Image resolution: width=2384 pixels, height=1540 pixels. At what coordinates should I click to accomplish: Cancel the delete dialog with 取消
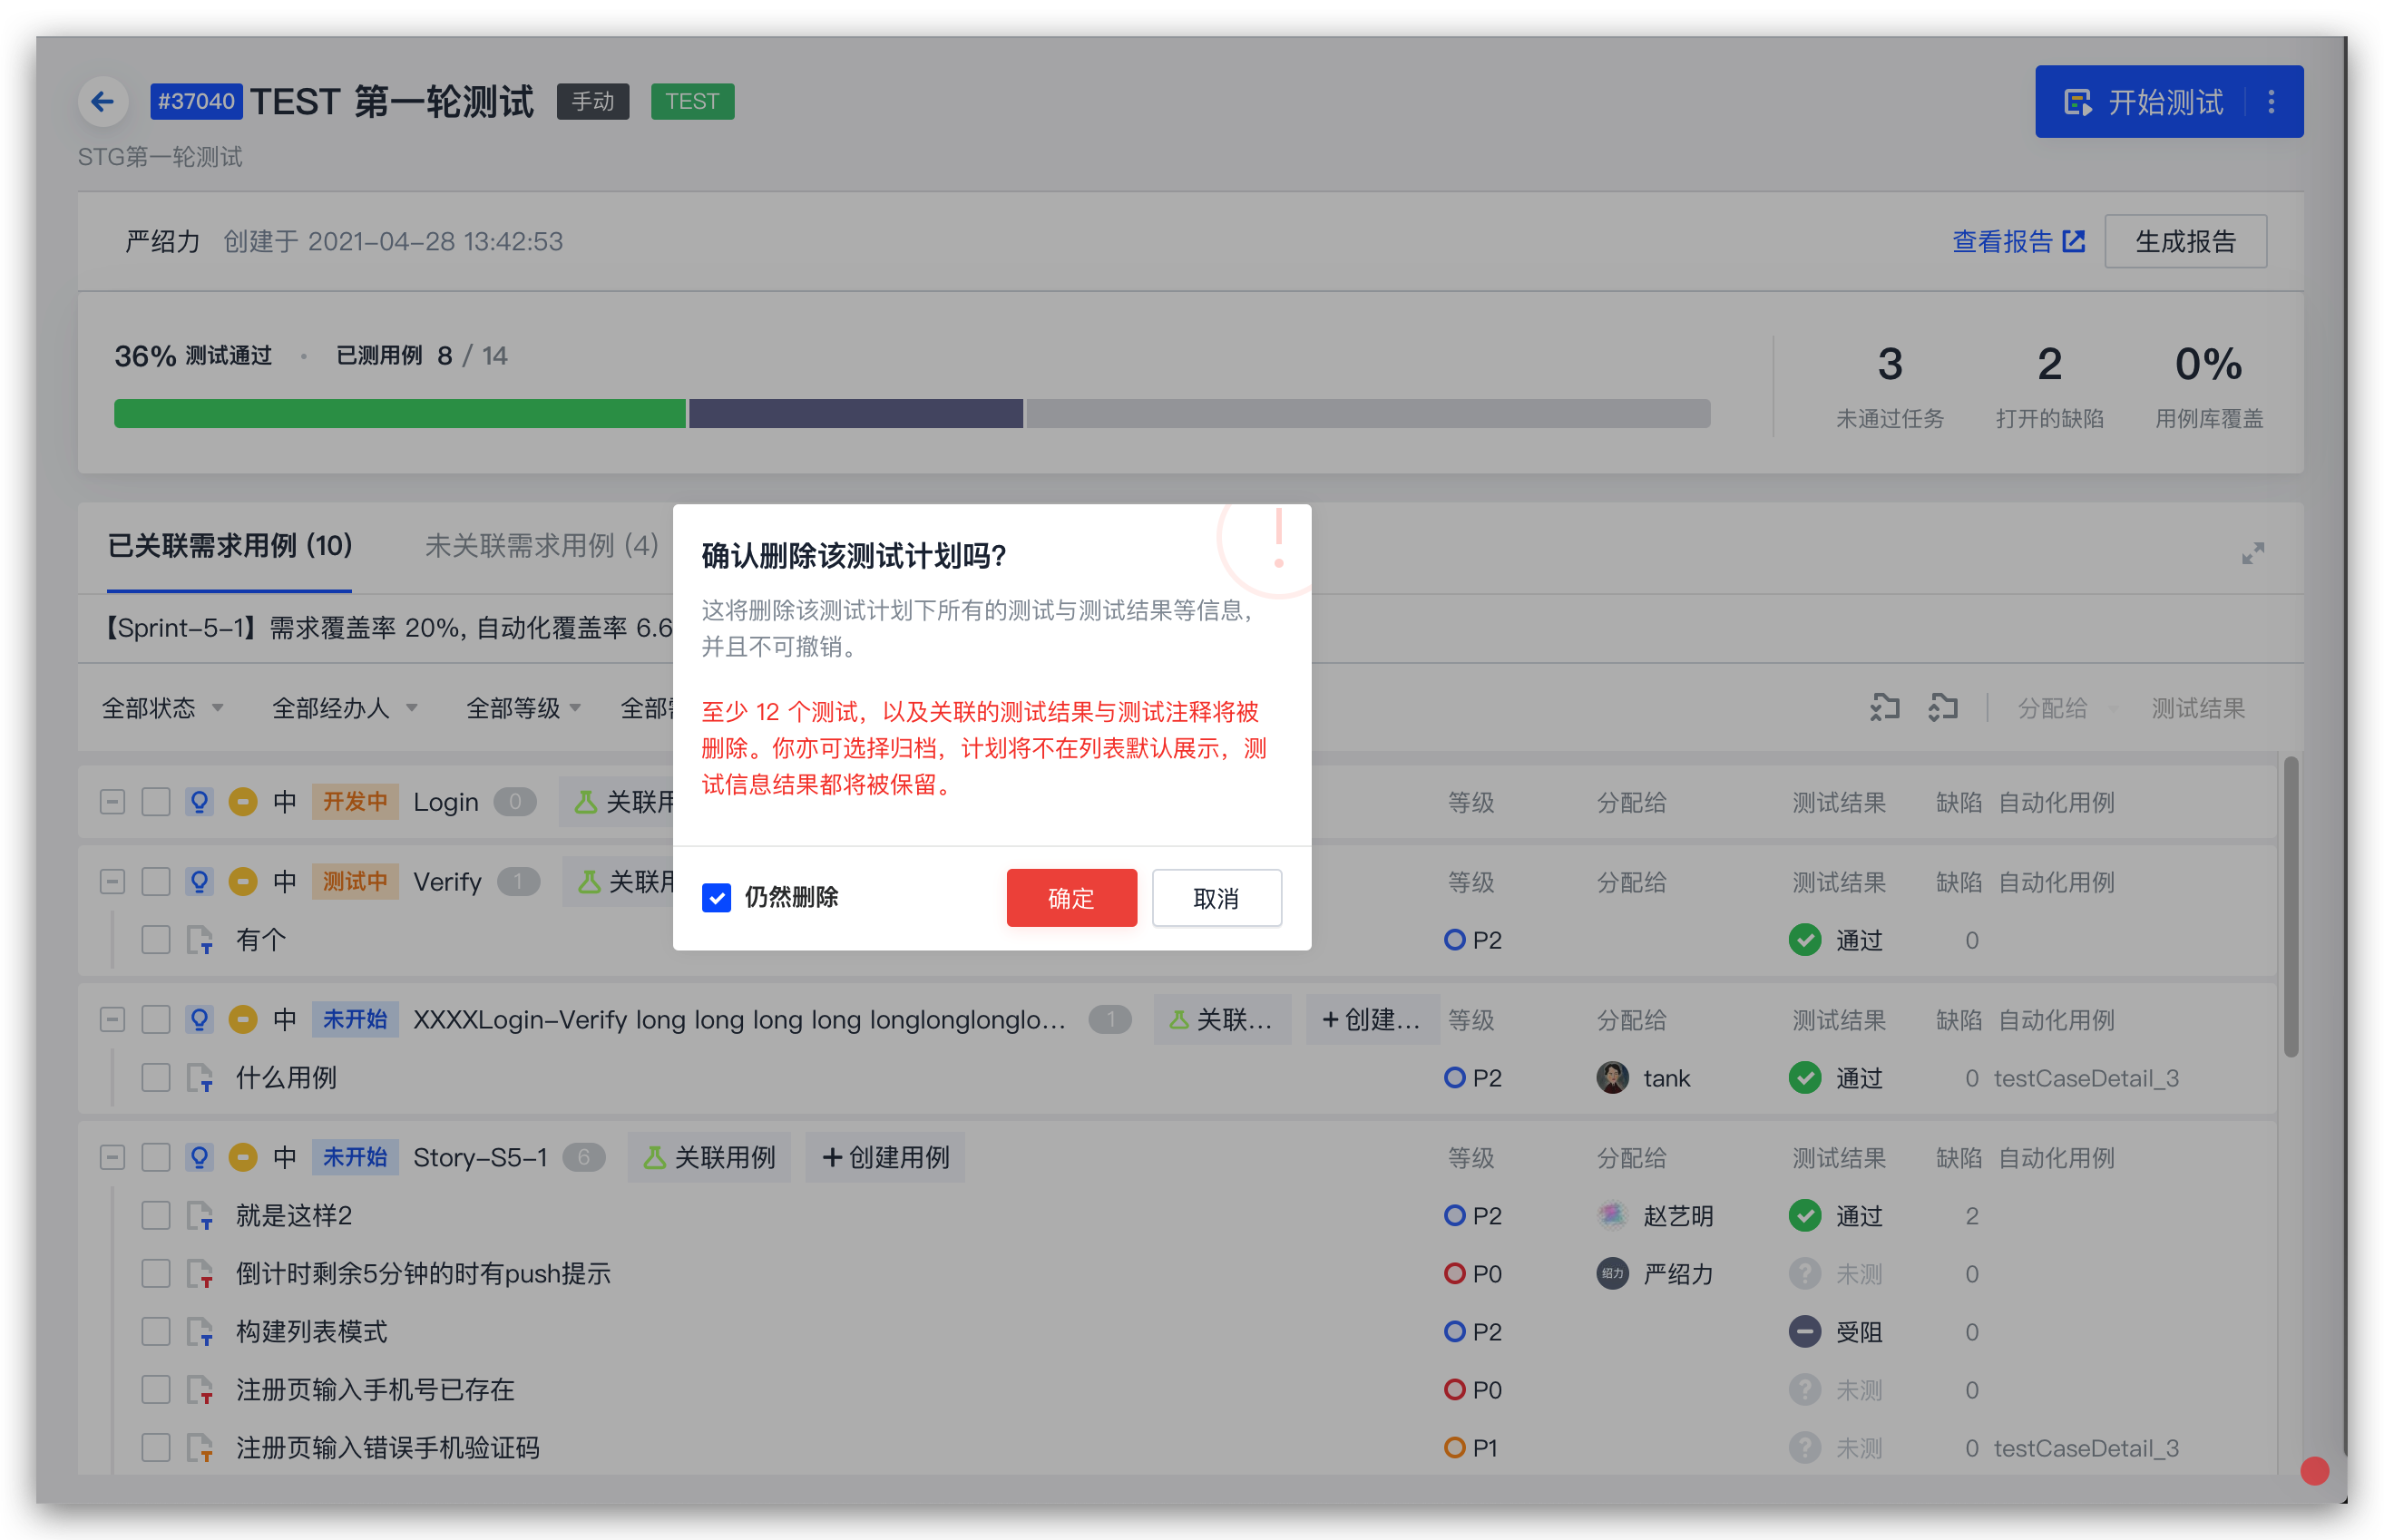click(1216, 898)
